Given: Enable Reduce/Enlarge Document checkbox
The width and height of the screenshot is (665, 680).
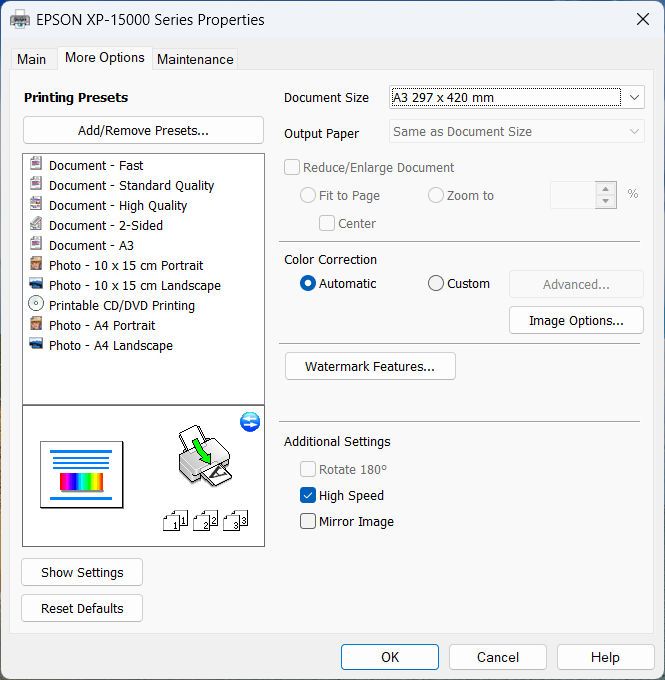Looking at the screenshot, I should click(x=292, y=167).
